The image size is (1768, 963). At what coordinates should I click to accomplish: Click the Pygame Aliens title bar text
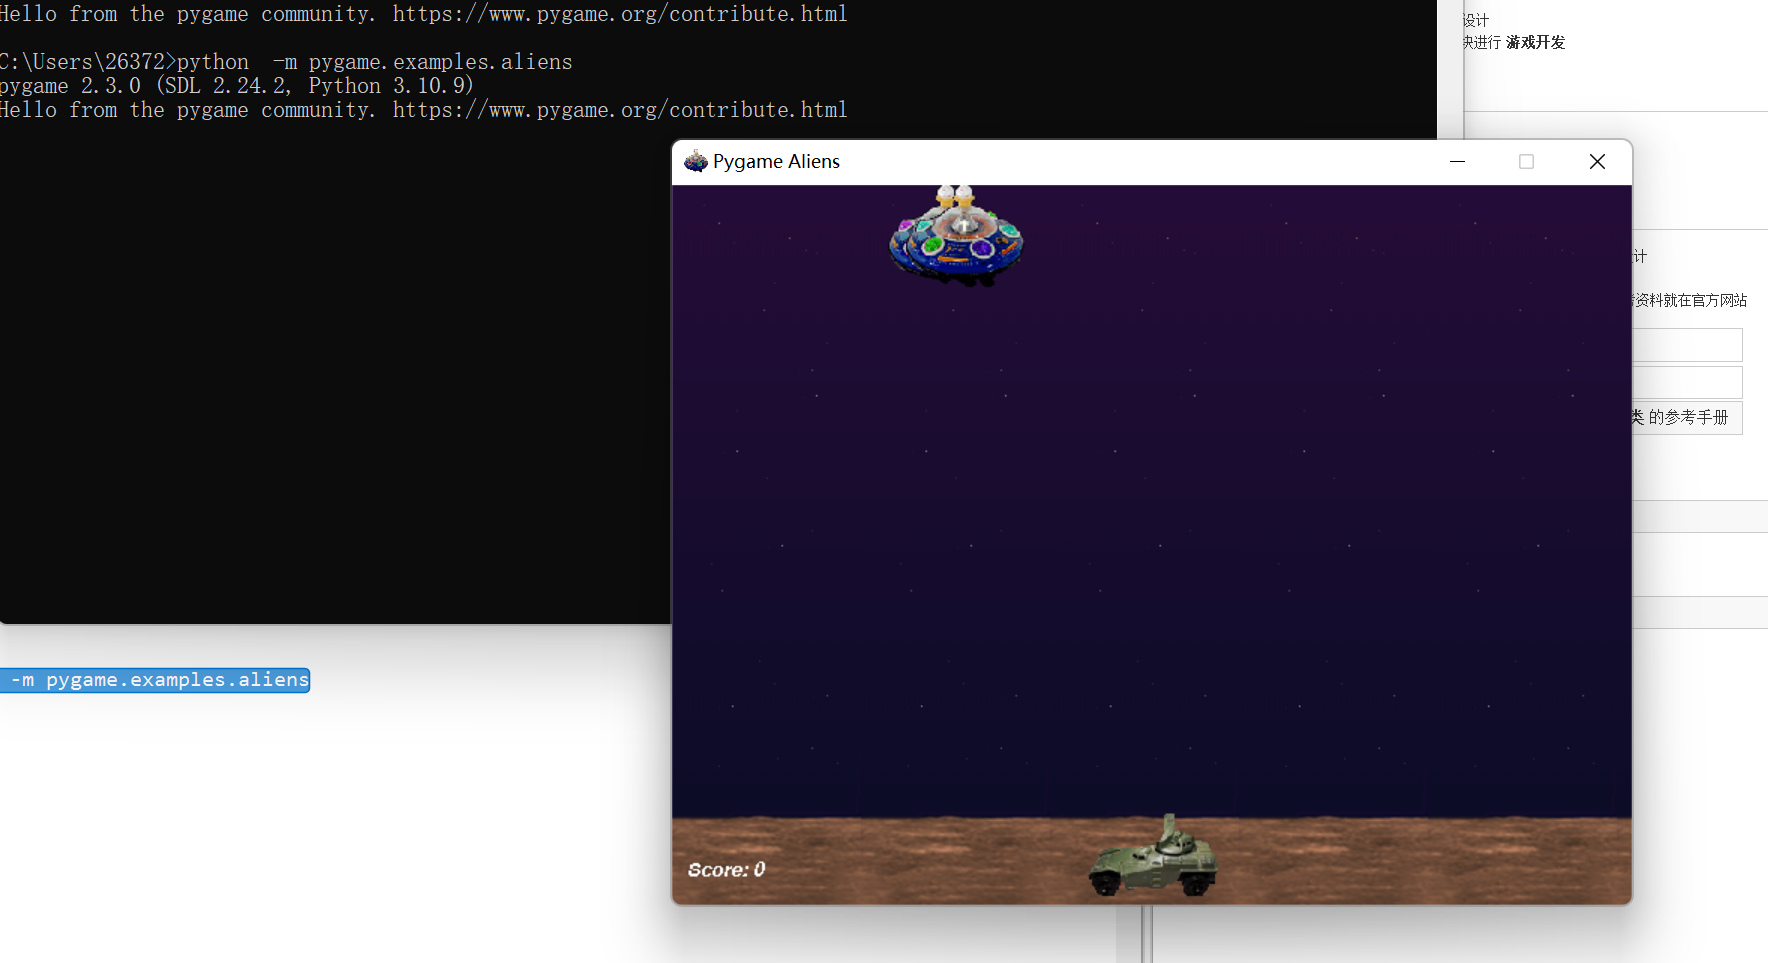click(776, 162)
